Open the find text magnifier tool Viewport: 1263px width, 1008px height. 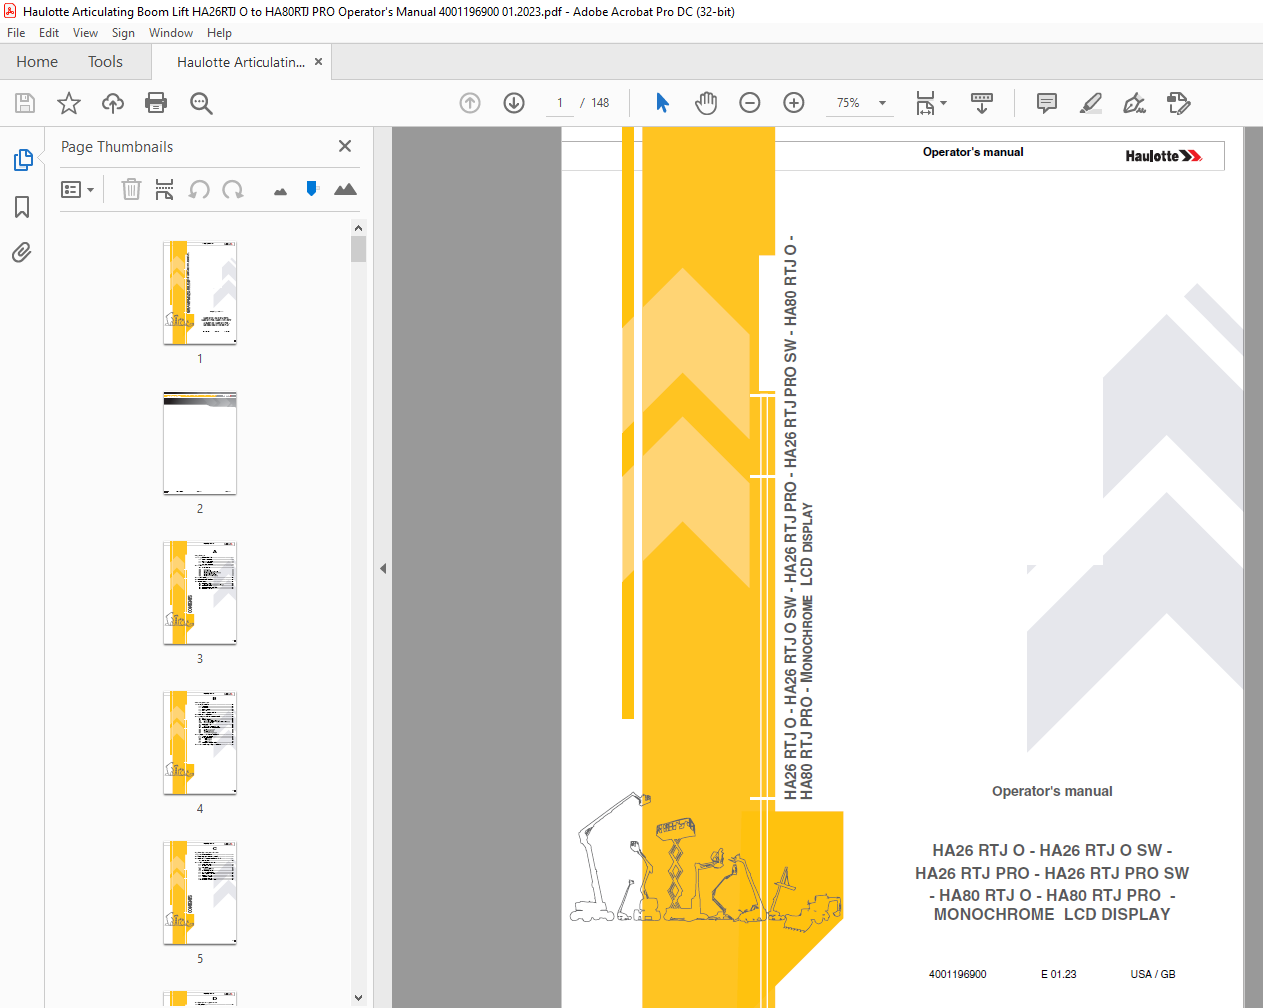point(201,103)
